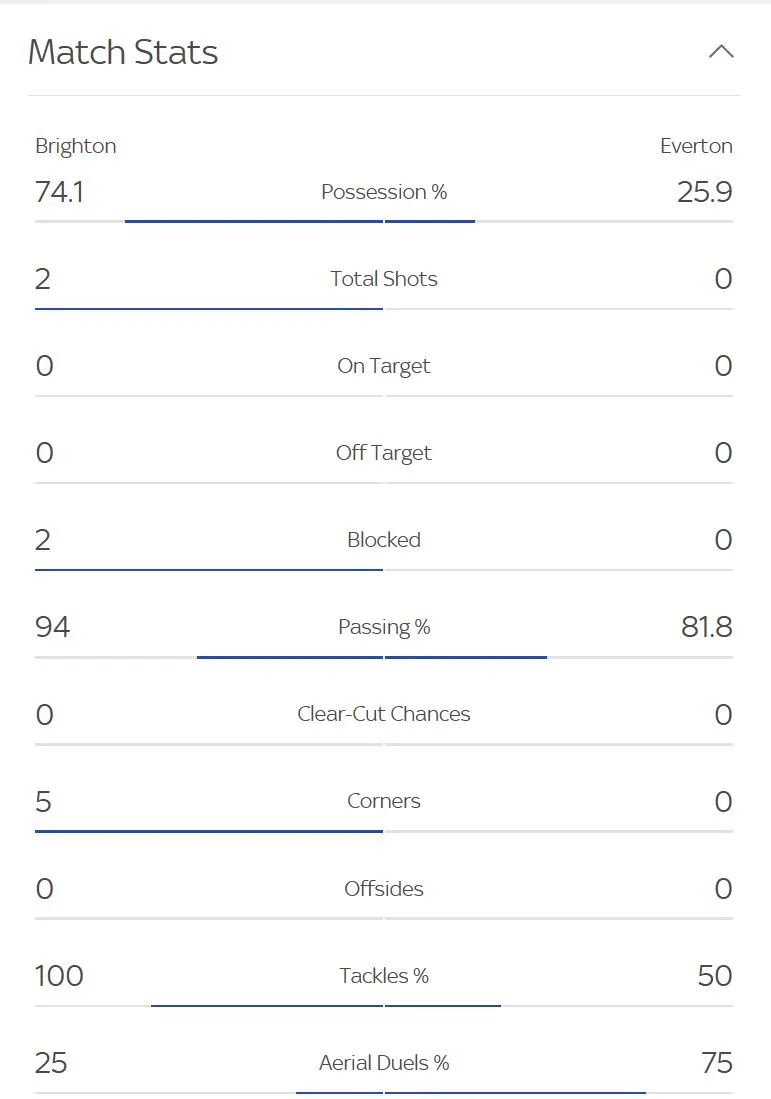Click the Brighton possession bar
This screenshot has width=771, height=1099.
(x=253, y=221)
